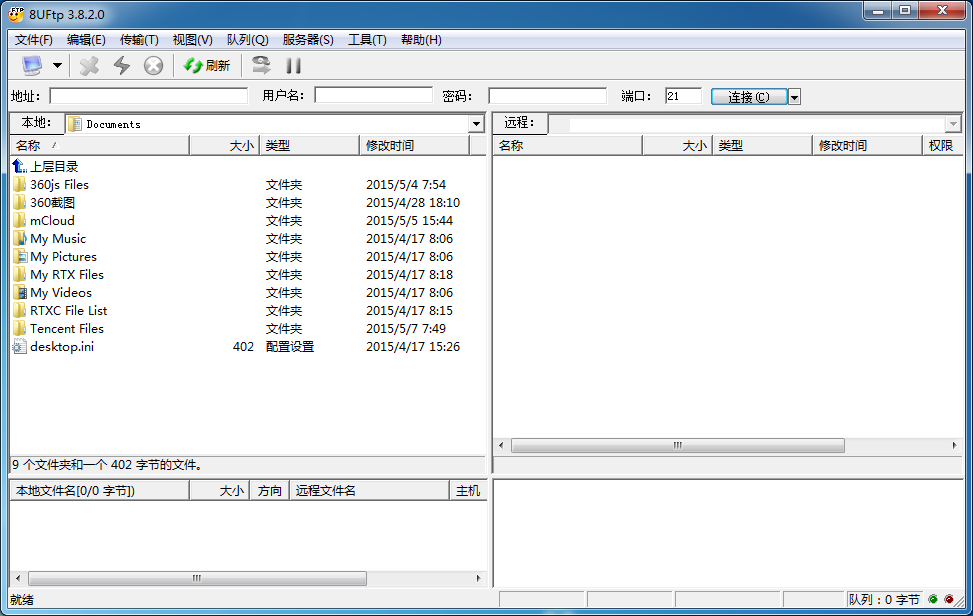Expand the local Documents path dropdown
This screenshot has width=973, height=616.
(x=476, y=124)
